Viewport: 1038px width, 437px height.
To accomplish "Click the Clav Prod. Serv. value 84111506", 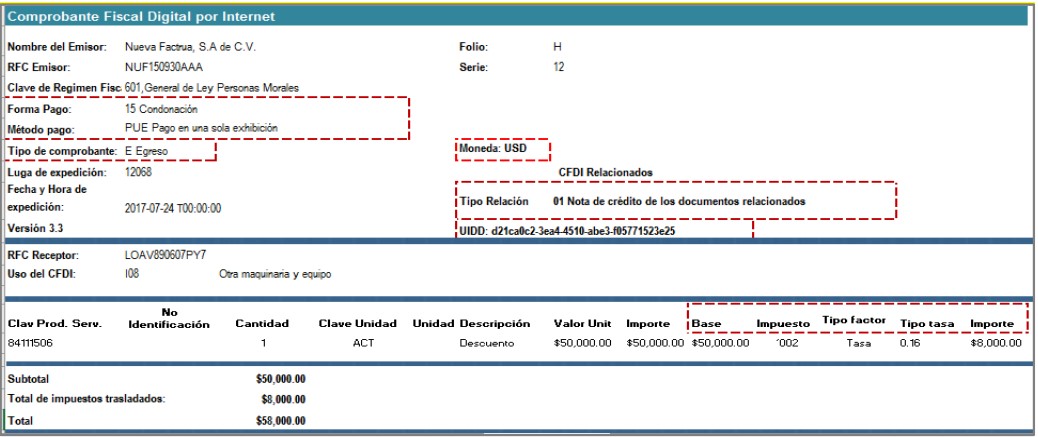I will tap(32, 343).
